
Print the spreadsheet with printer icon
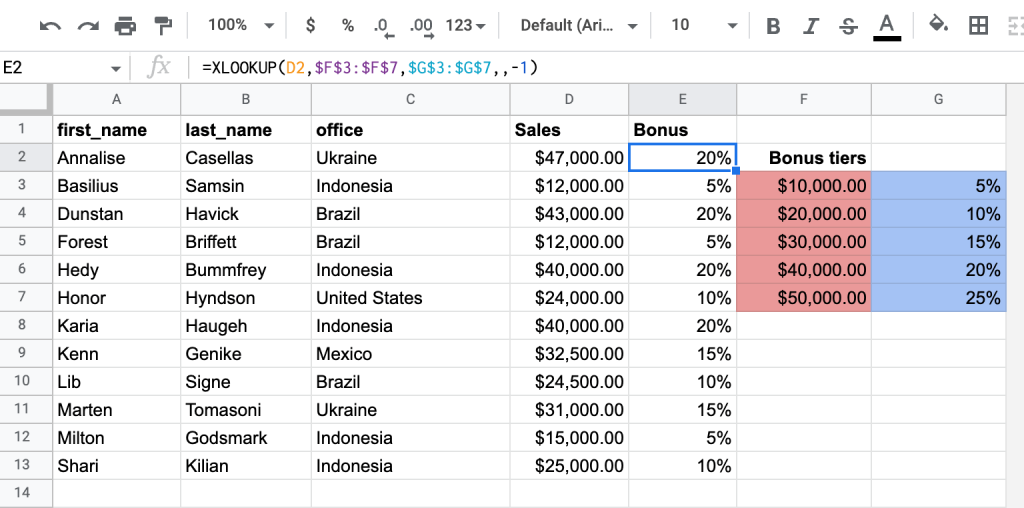tap(125, 26)
